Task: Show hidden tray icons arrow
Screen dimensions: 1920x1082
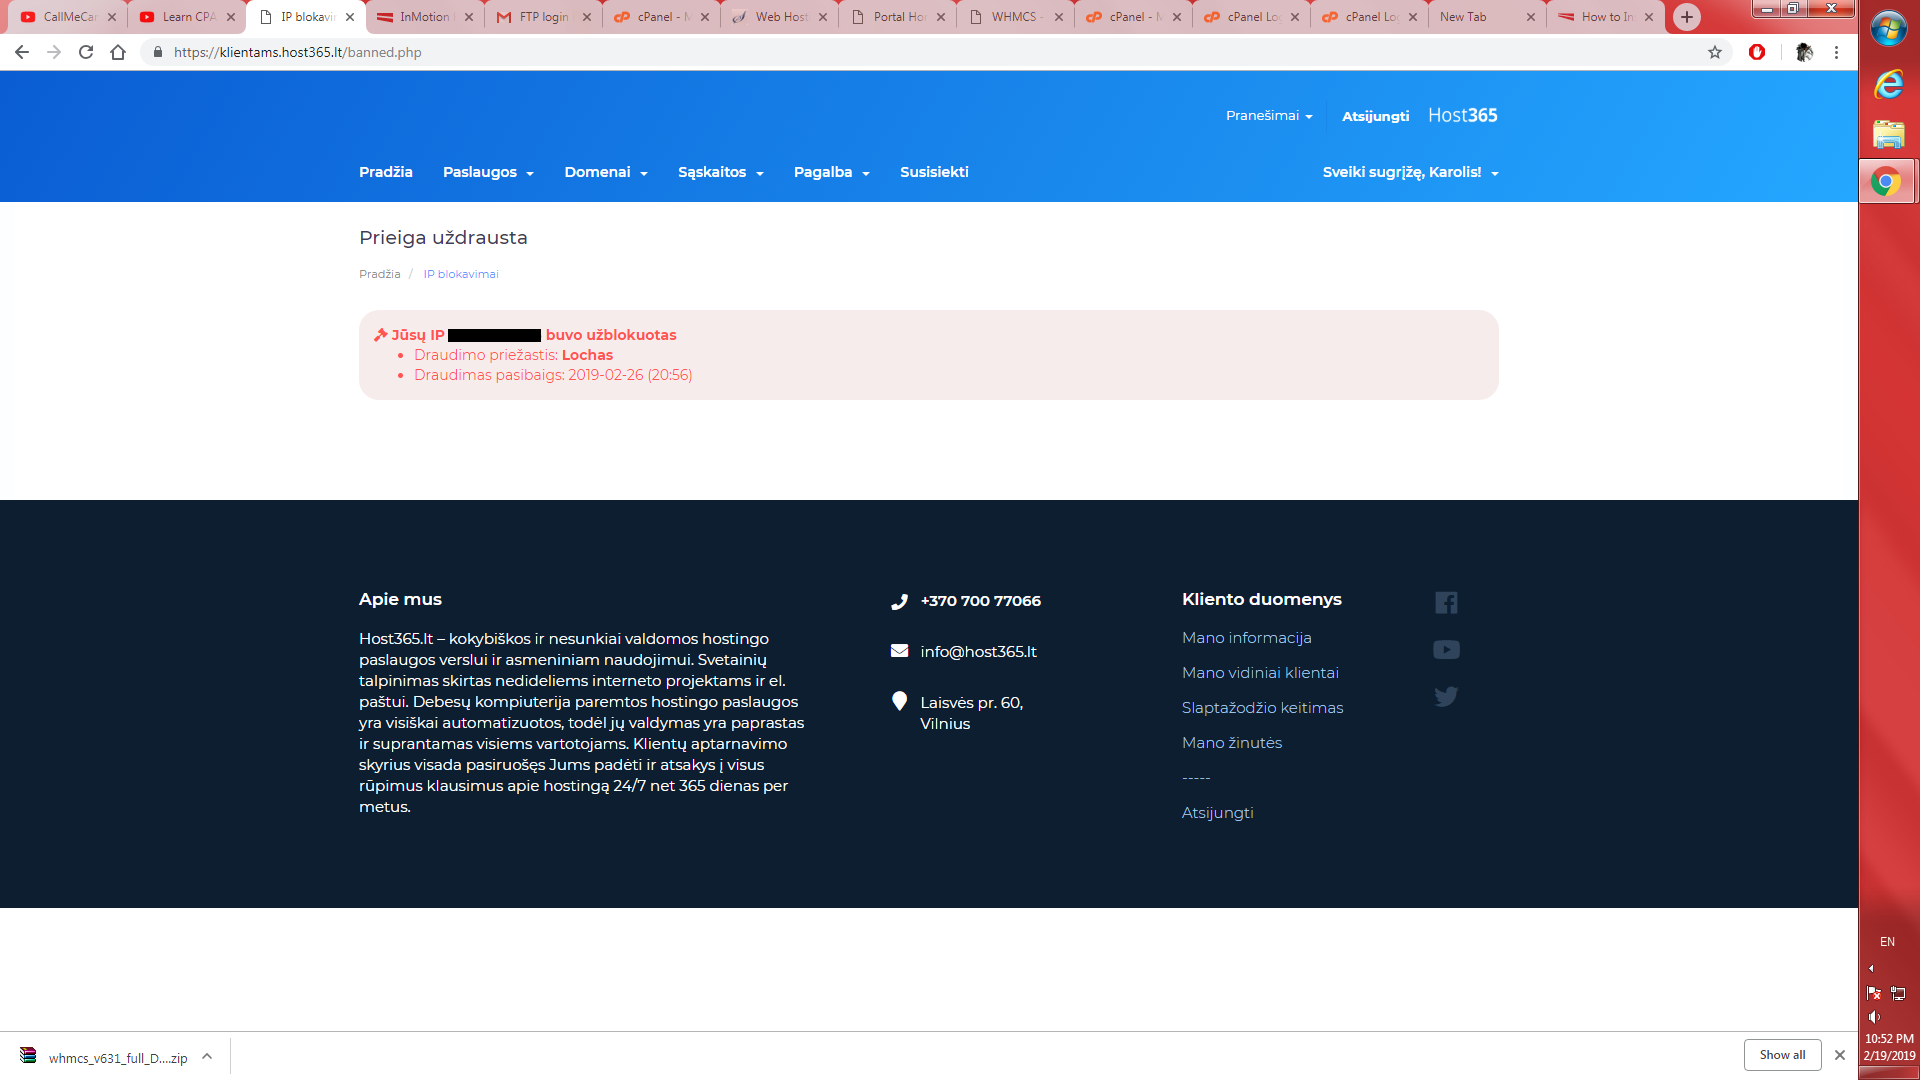Action: [1872, 968]
